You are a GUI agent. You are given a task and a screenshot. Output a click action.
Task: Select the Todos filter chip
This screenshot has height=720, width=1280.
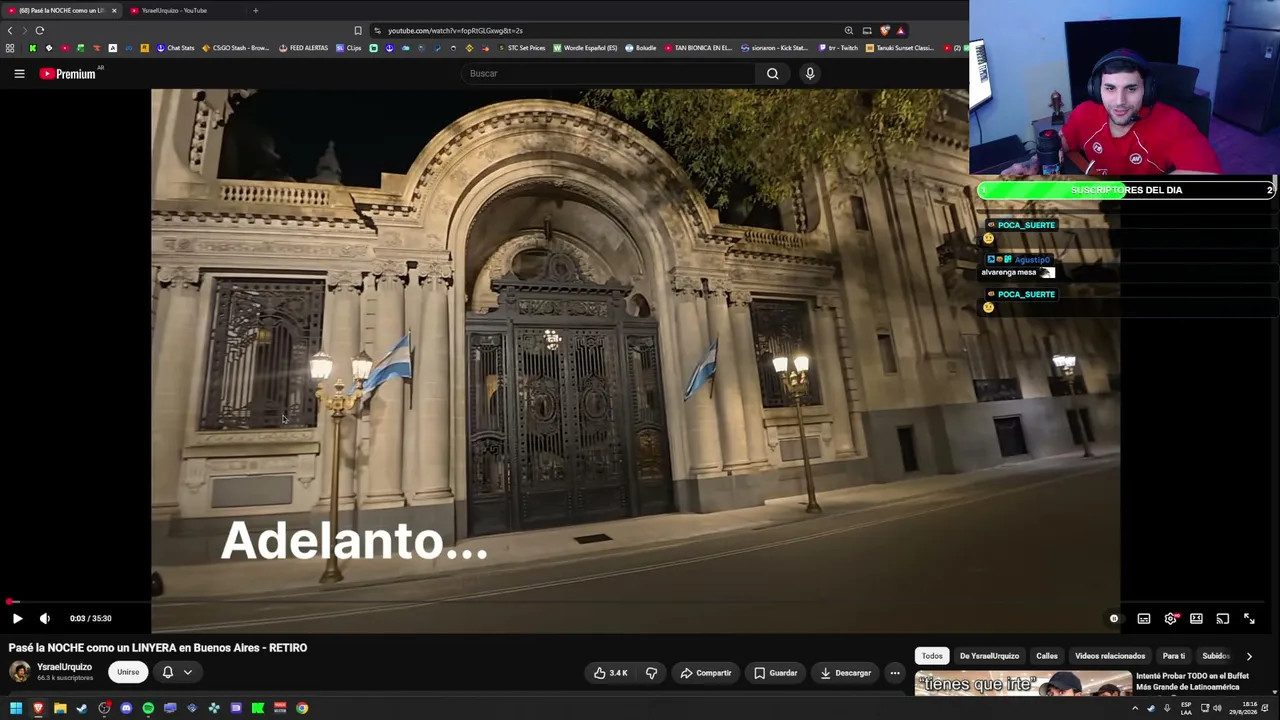pos(932,656)
